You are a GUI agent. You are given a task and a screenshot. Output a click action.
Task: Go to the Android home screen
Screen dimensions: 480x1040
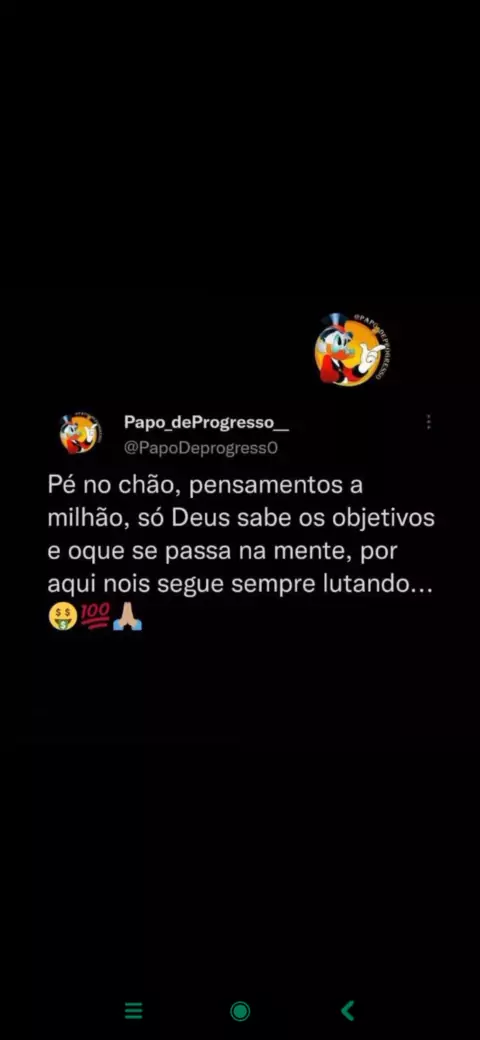(x=240, y=1011)
